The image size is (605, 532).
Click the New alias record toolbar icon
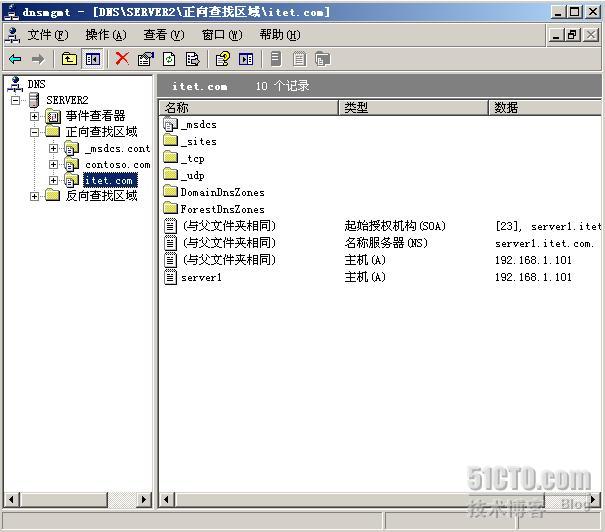pos(299,59)
